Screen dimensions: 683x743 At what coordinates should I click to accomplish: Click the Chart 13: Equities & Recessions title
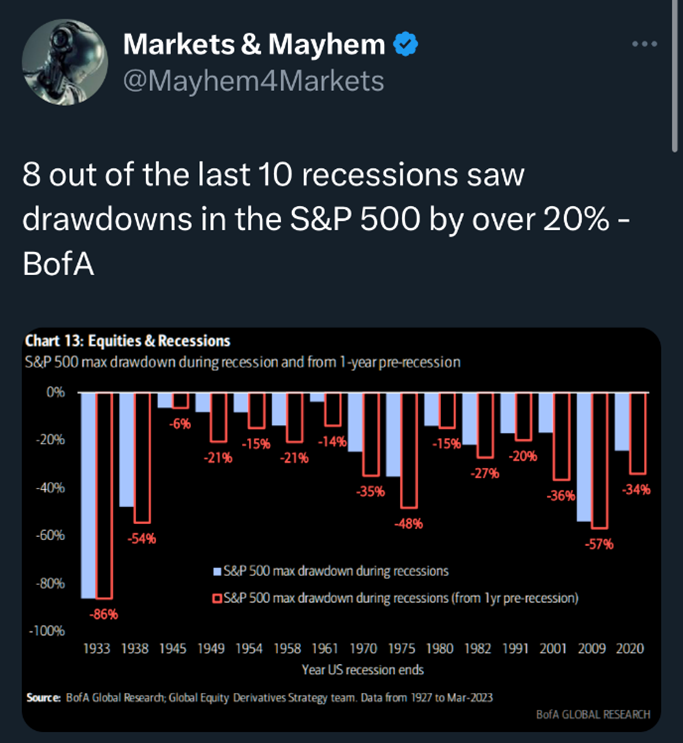[x=127, y=339]
